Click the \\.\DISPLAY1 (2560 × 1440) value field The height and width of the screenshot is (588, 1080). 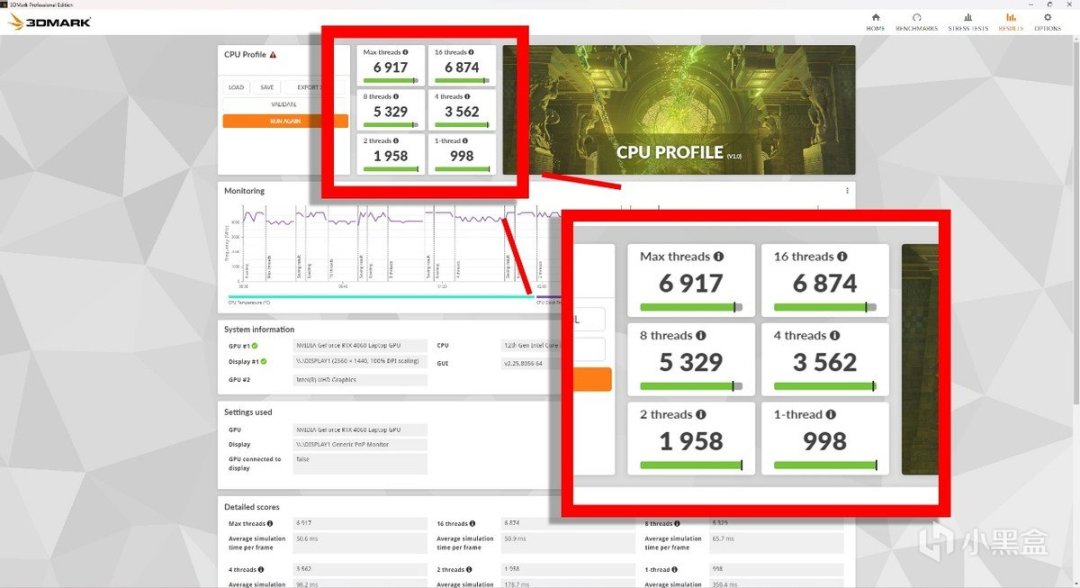click(x=360, y=361)
